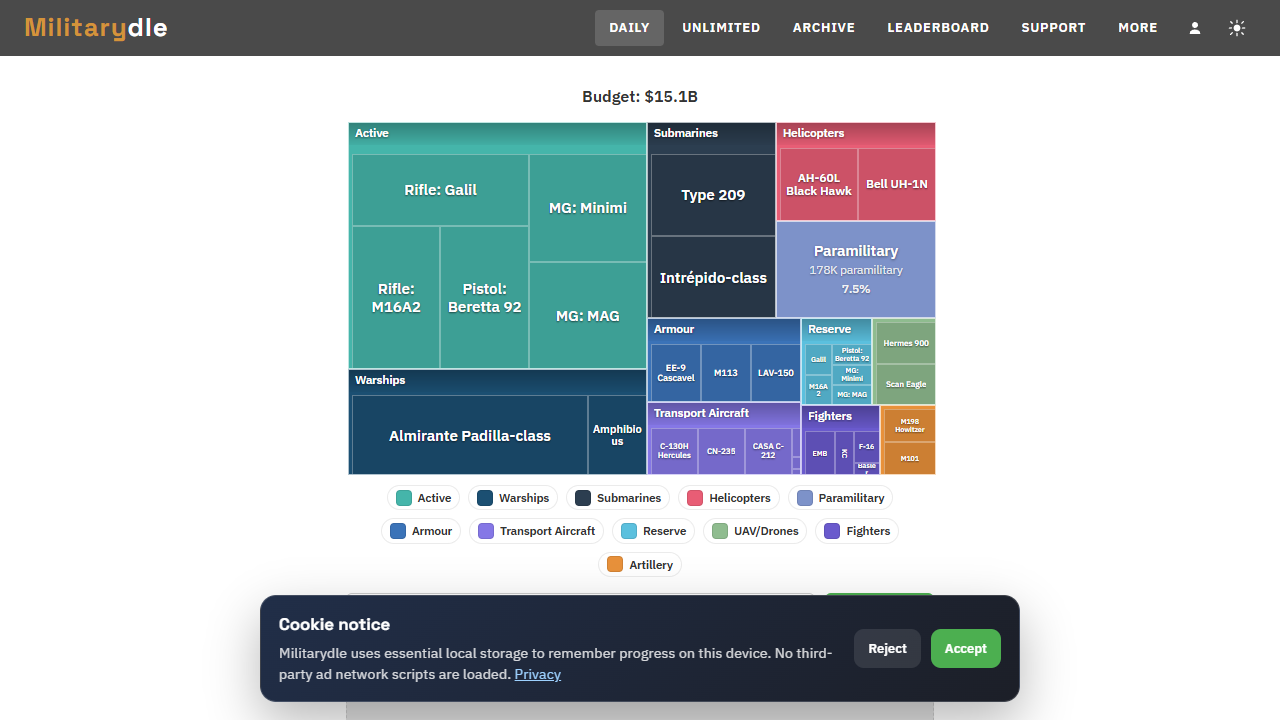Click MG: MAG cell in Reserve

click(x=852, y=395)
